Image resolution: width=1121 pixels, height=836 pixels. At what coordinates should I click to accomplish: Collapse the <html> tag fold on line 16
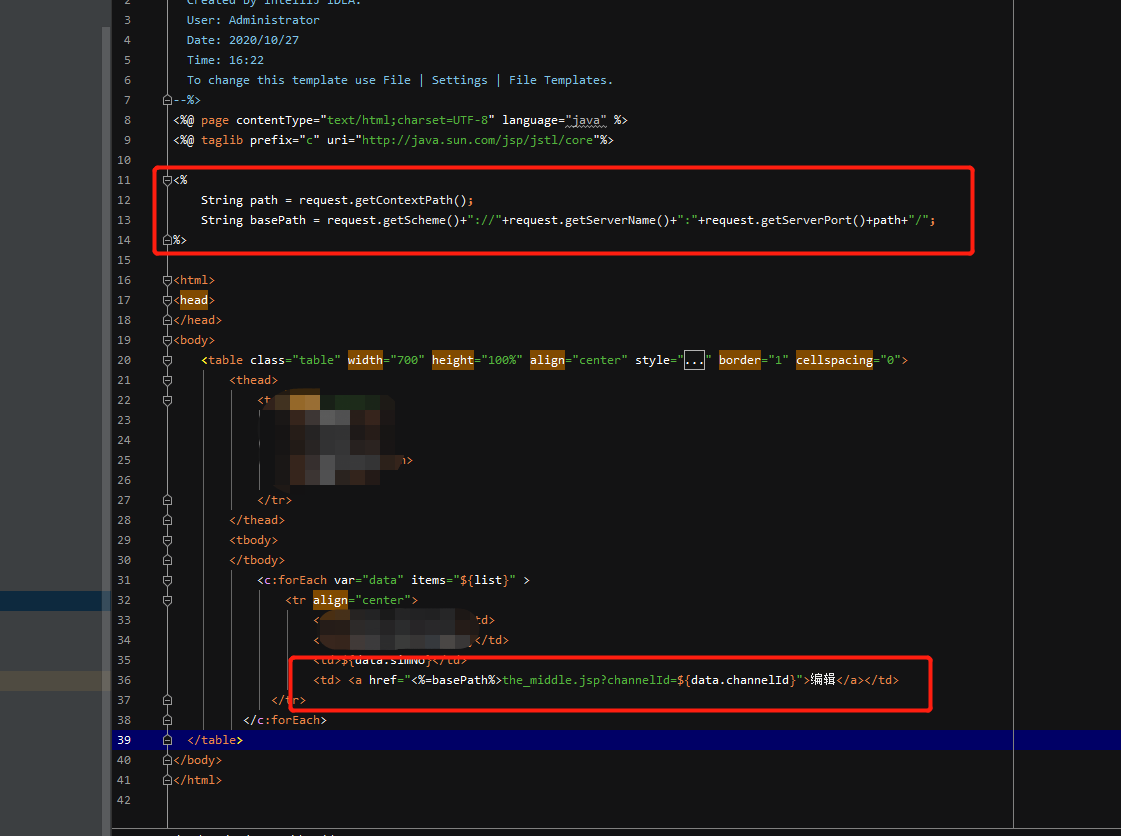(167, 280)
